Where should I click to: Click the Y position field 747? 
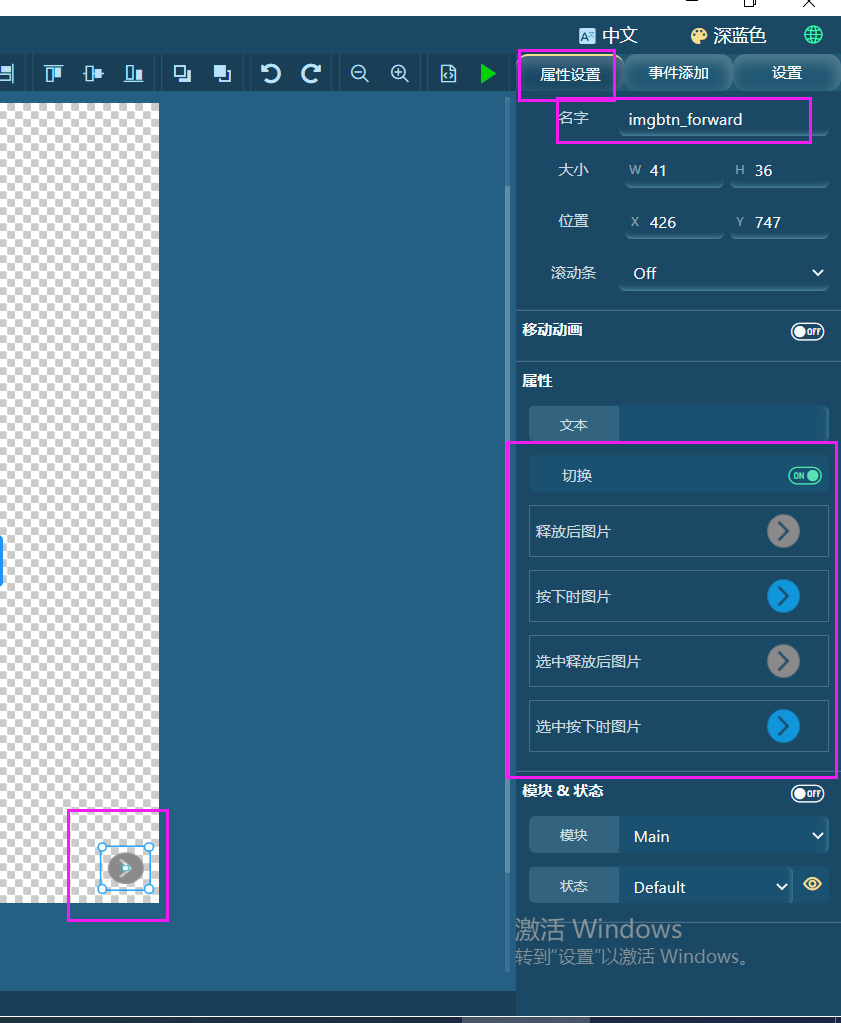(779, 222)
